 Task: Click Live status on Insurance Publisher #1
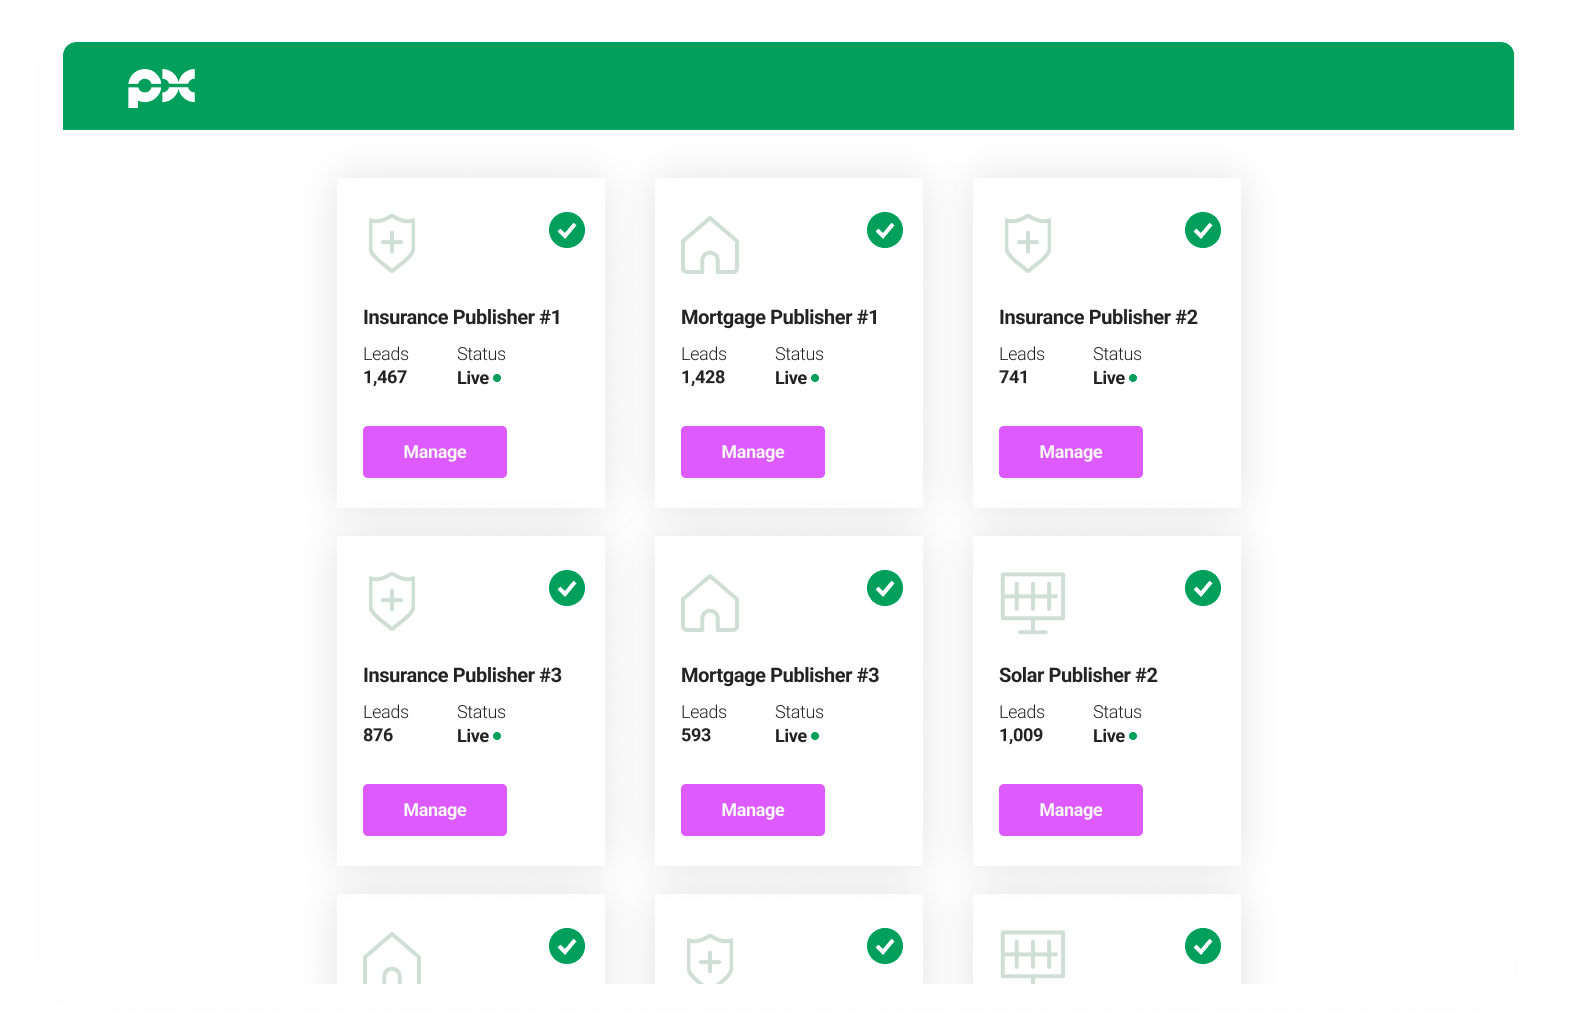479,378
